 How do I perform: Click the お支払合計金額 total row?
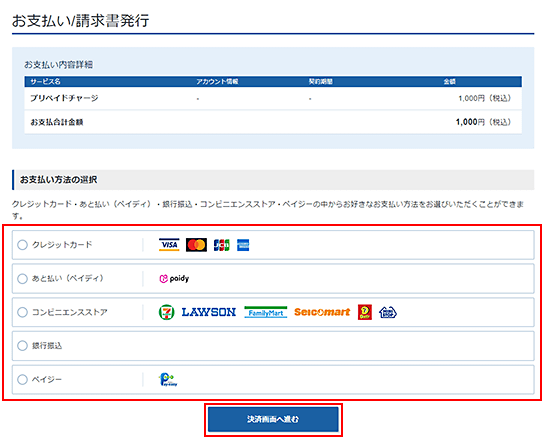[273, 122]
